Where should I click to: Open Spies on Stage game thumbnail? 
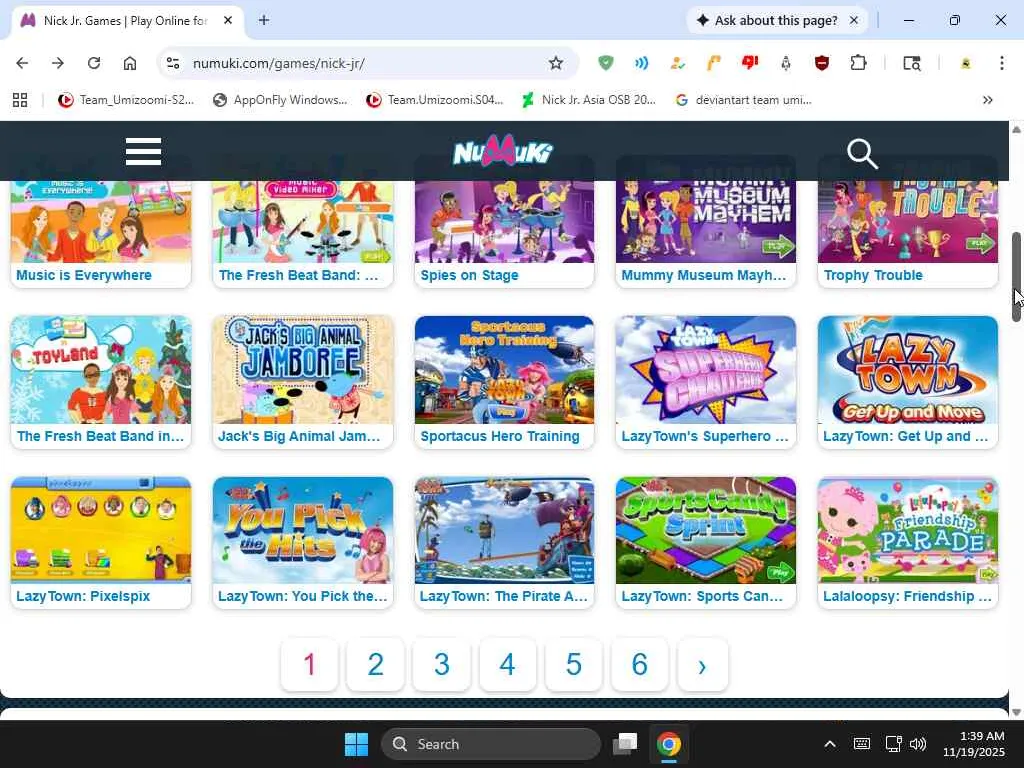(x=504, y=222)
